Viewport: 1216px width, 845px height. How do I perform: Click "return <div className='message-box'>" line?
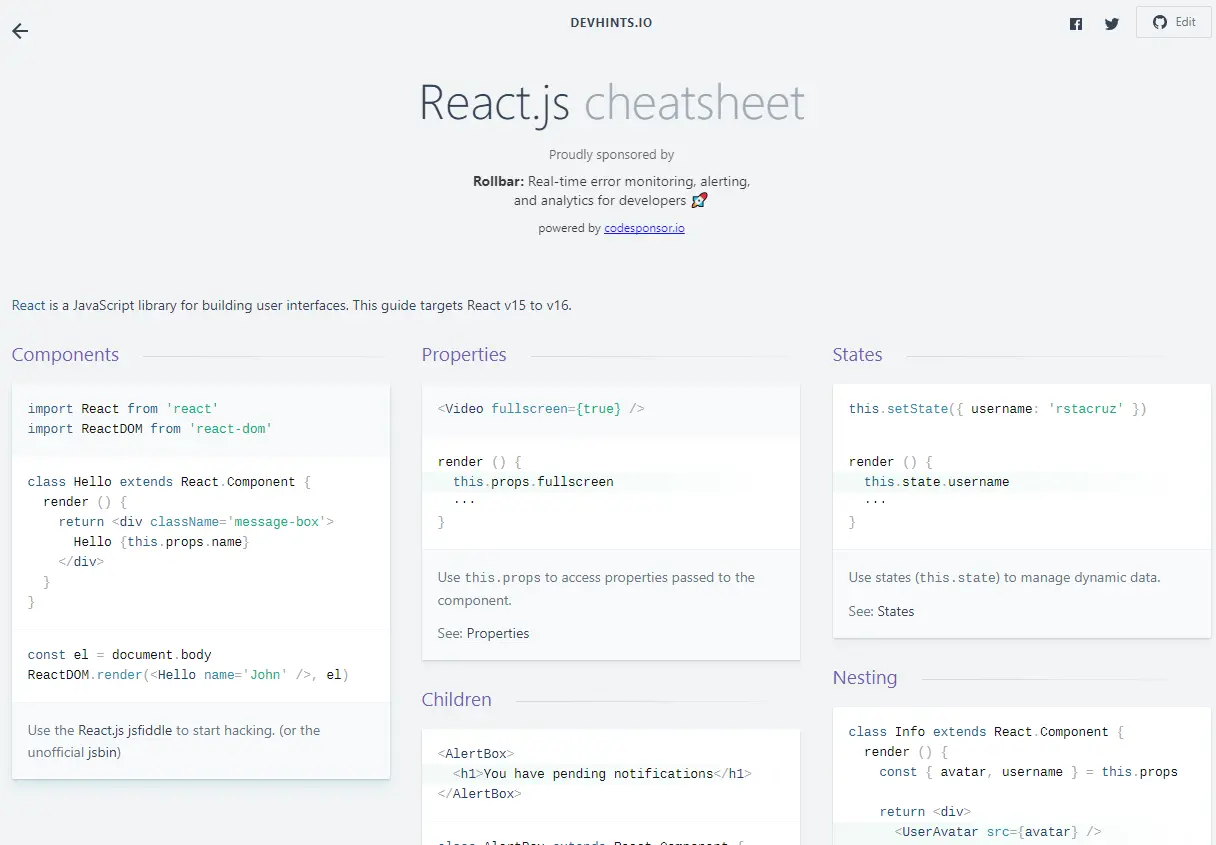pyautogui.click(x=196, y=522)
